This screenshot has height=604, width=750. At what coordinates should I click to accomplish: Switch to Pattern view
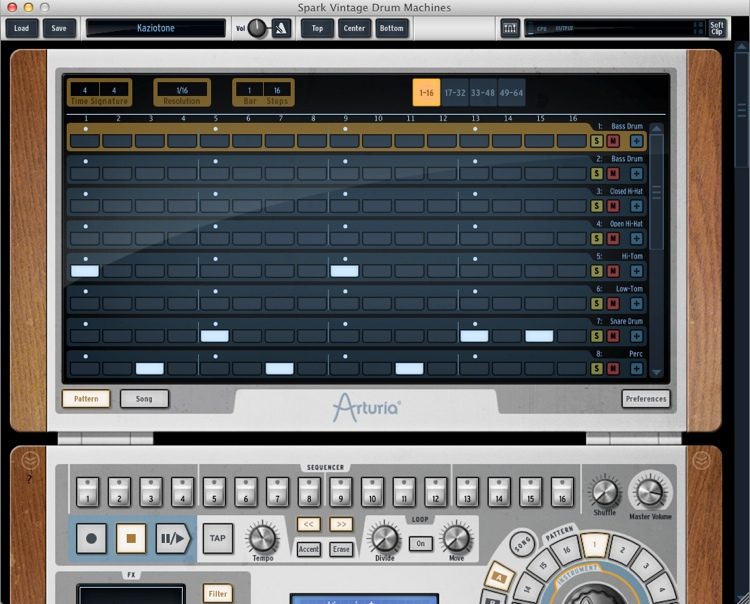click(x=86, y=399)
